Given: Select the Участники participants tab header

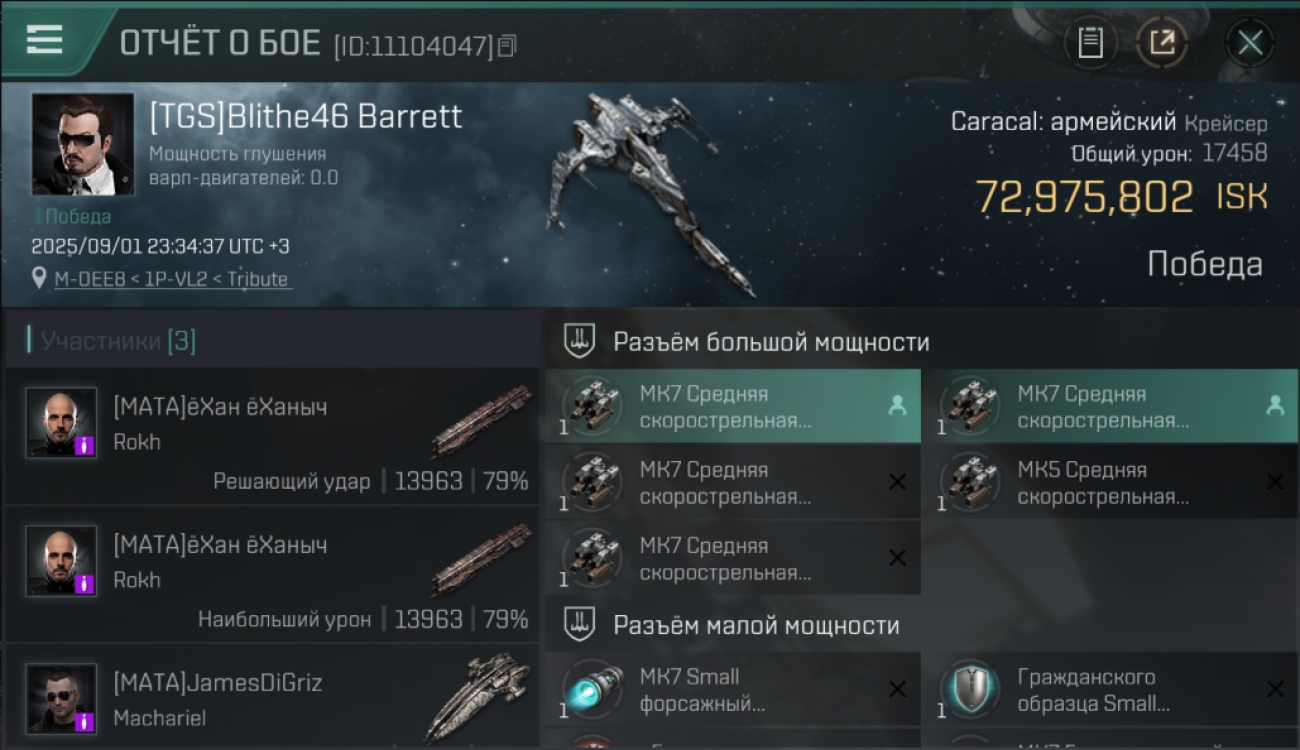Looking at the screenshot, I should [x=118, y=341].
